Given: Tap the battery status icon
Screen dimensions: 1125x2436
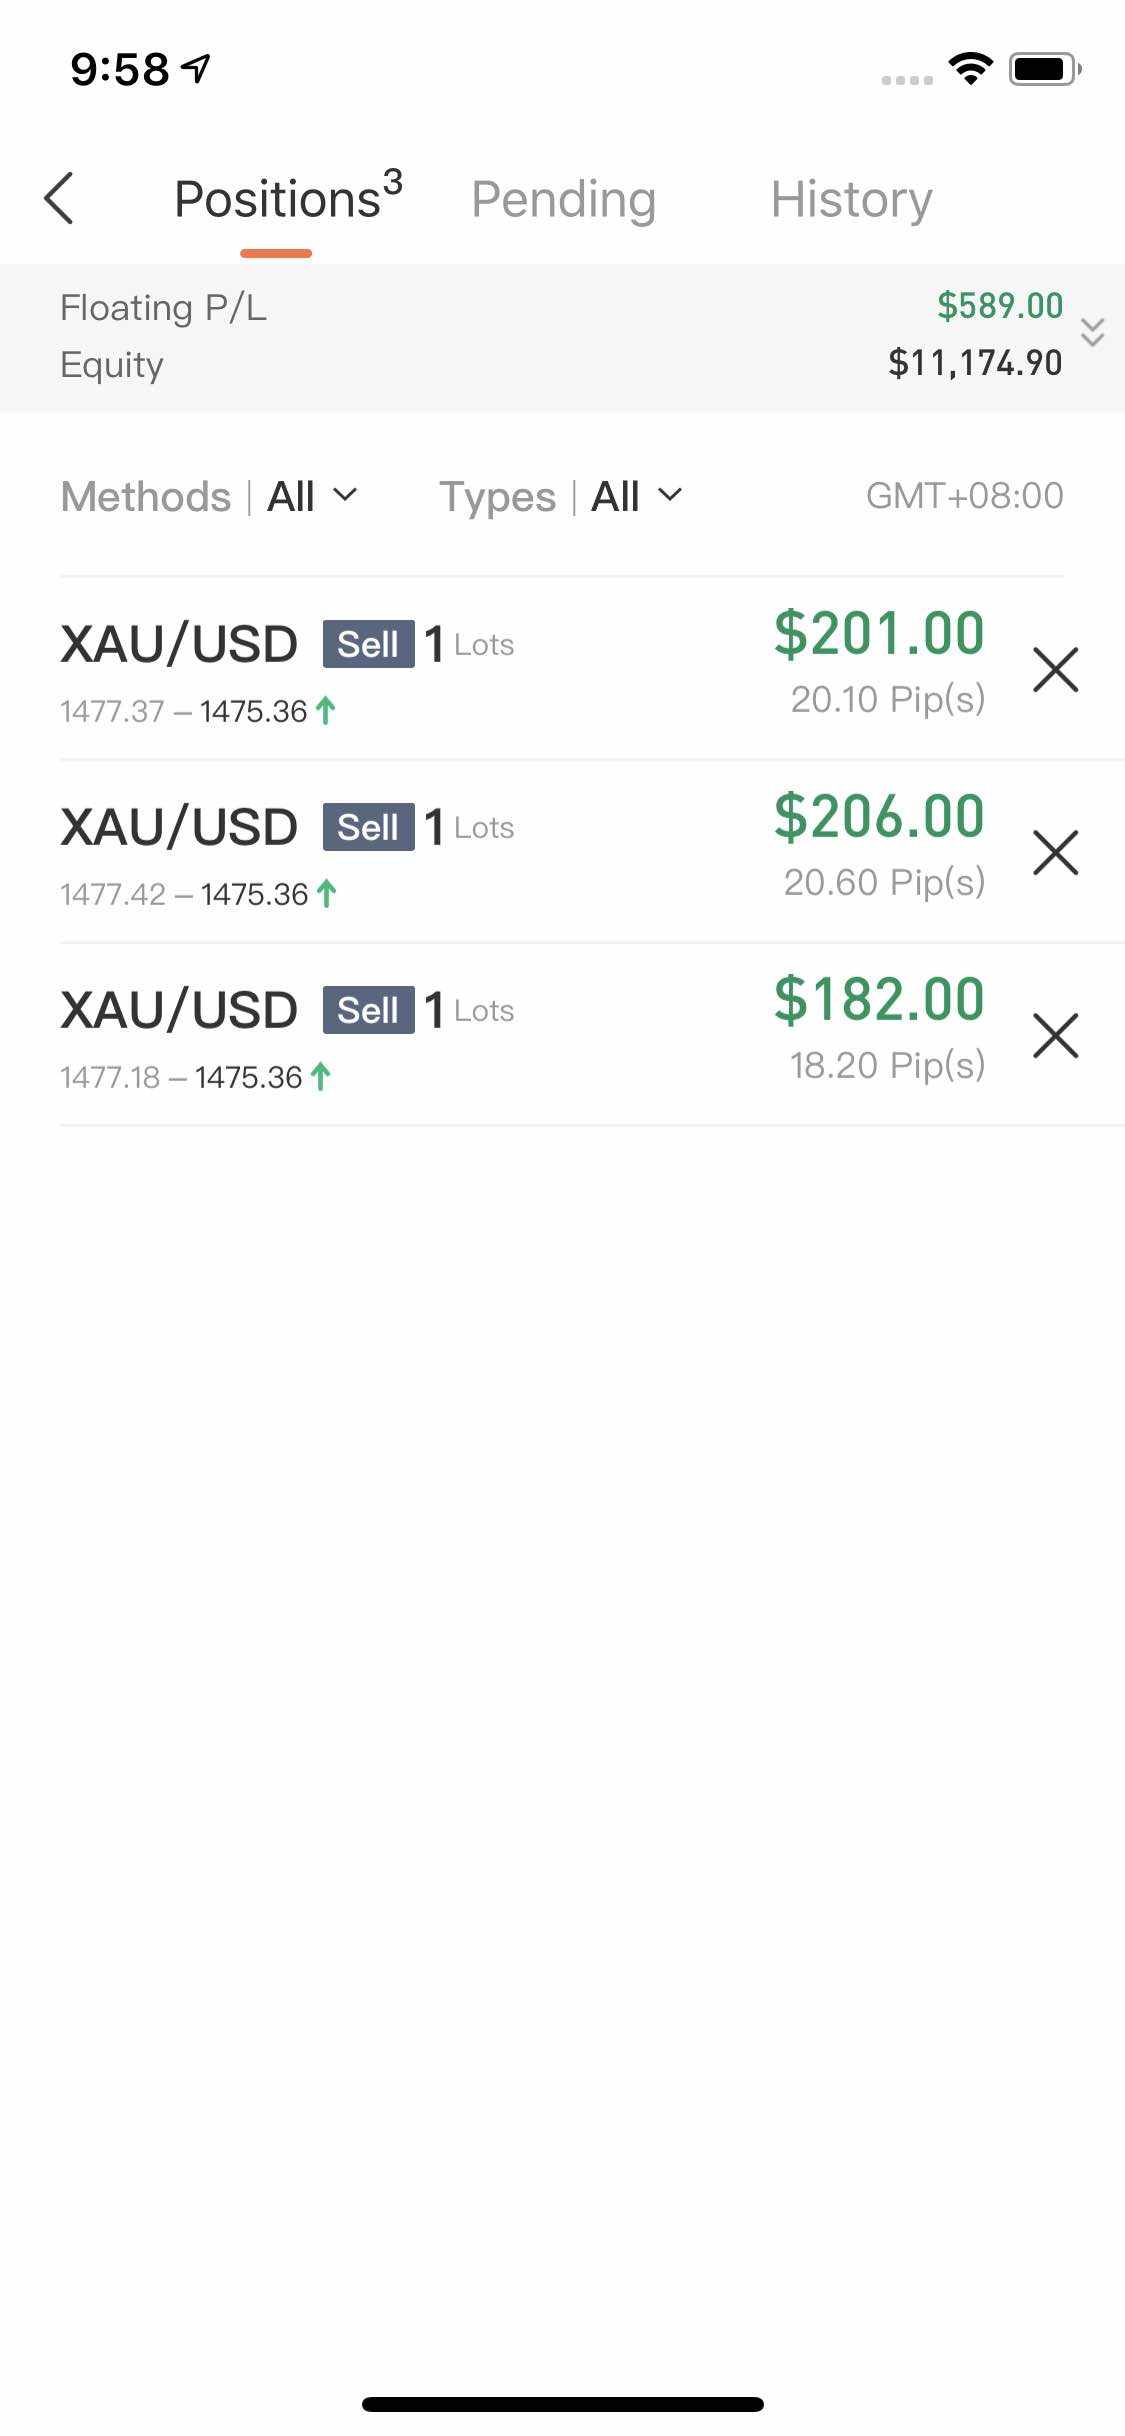Looking at the screenshot, I should [1044, 69].
